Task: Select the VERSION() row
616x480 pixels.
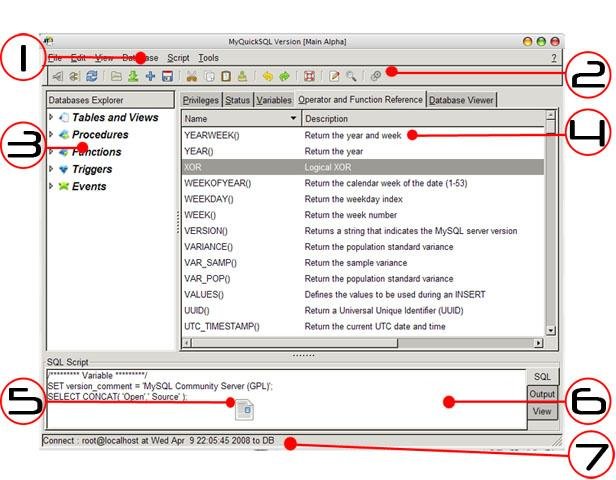Action: tap(363, 231)
